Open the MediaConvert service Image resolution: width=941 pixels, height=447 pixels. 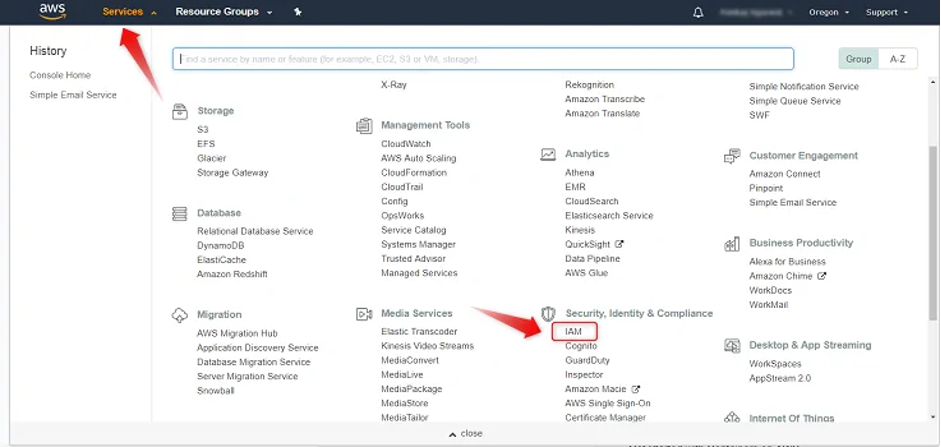(410, 361)
